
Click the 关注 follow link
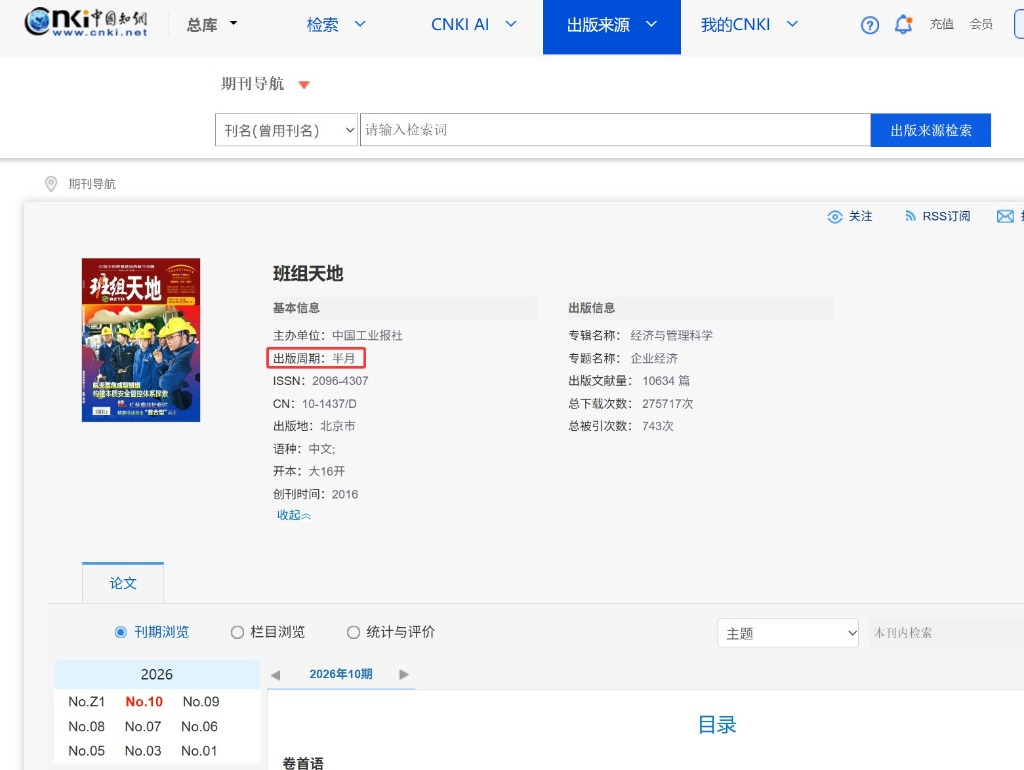860,216
